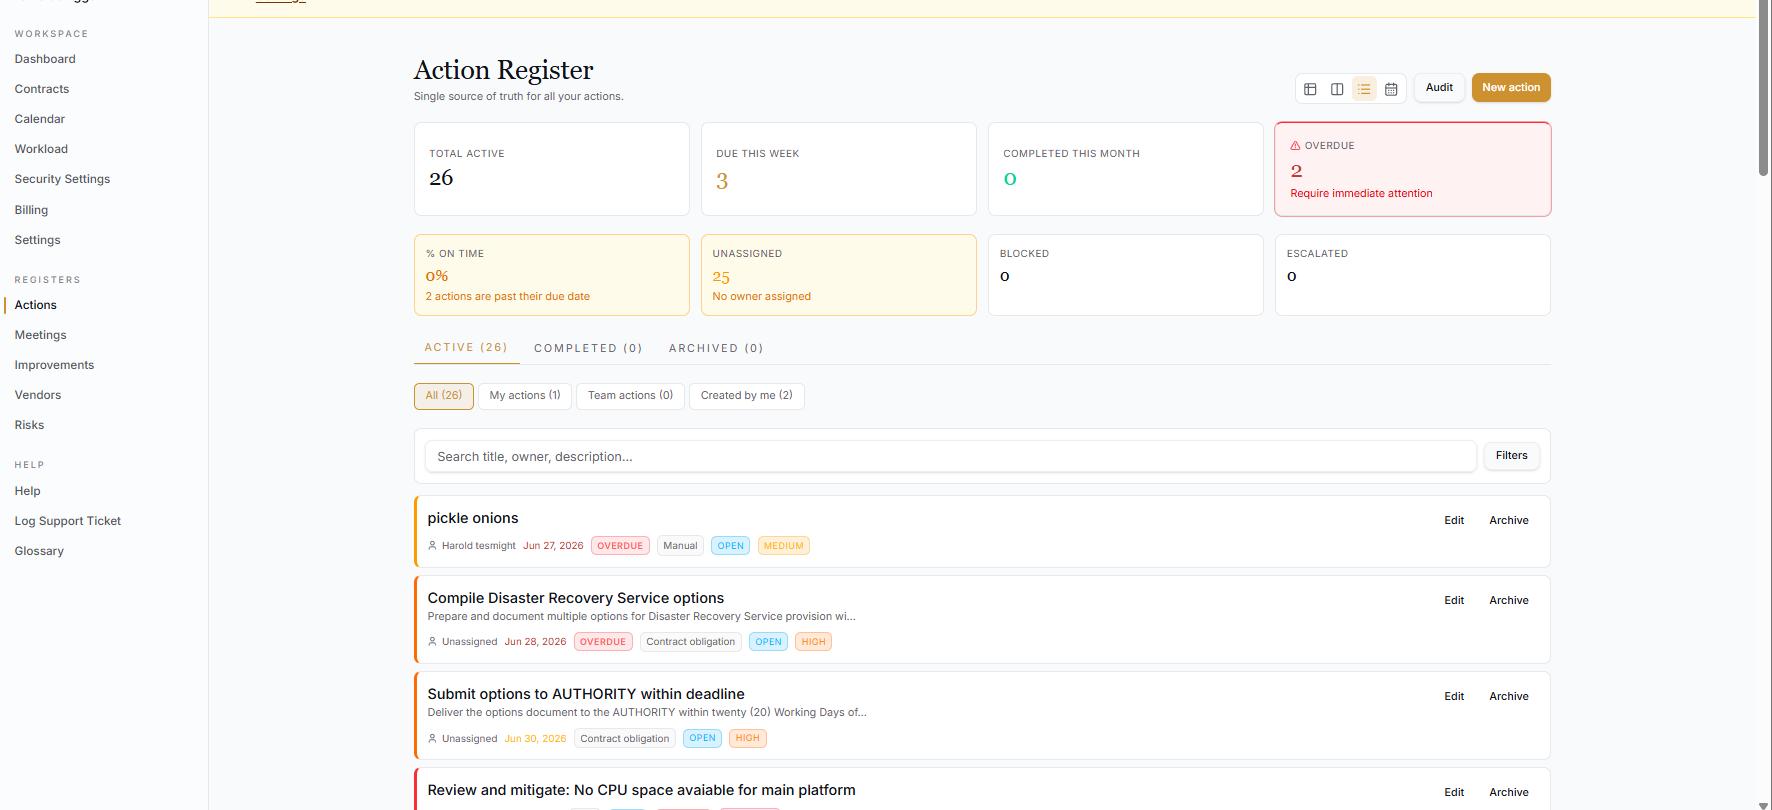The image size is (1772, 810).
Task: Open Dashboard in the sidebar
Action: coord(45,59)
